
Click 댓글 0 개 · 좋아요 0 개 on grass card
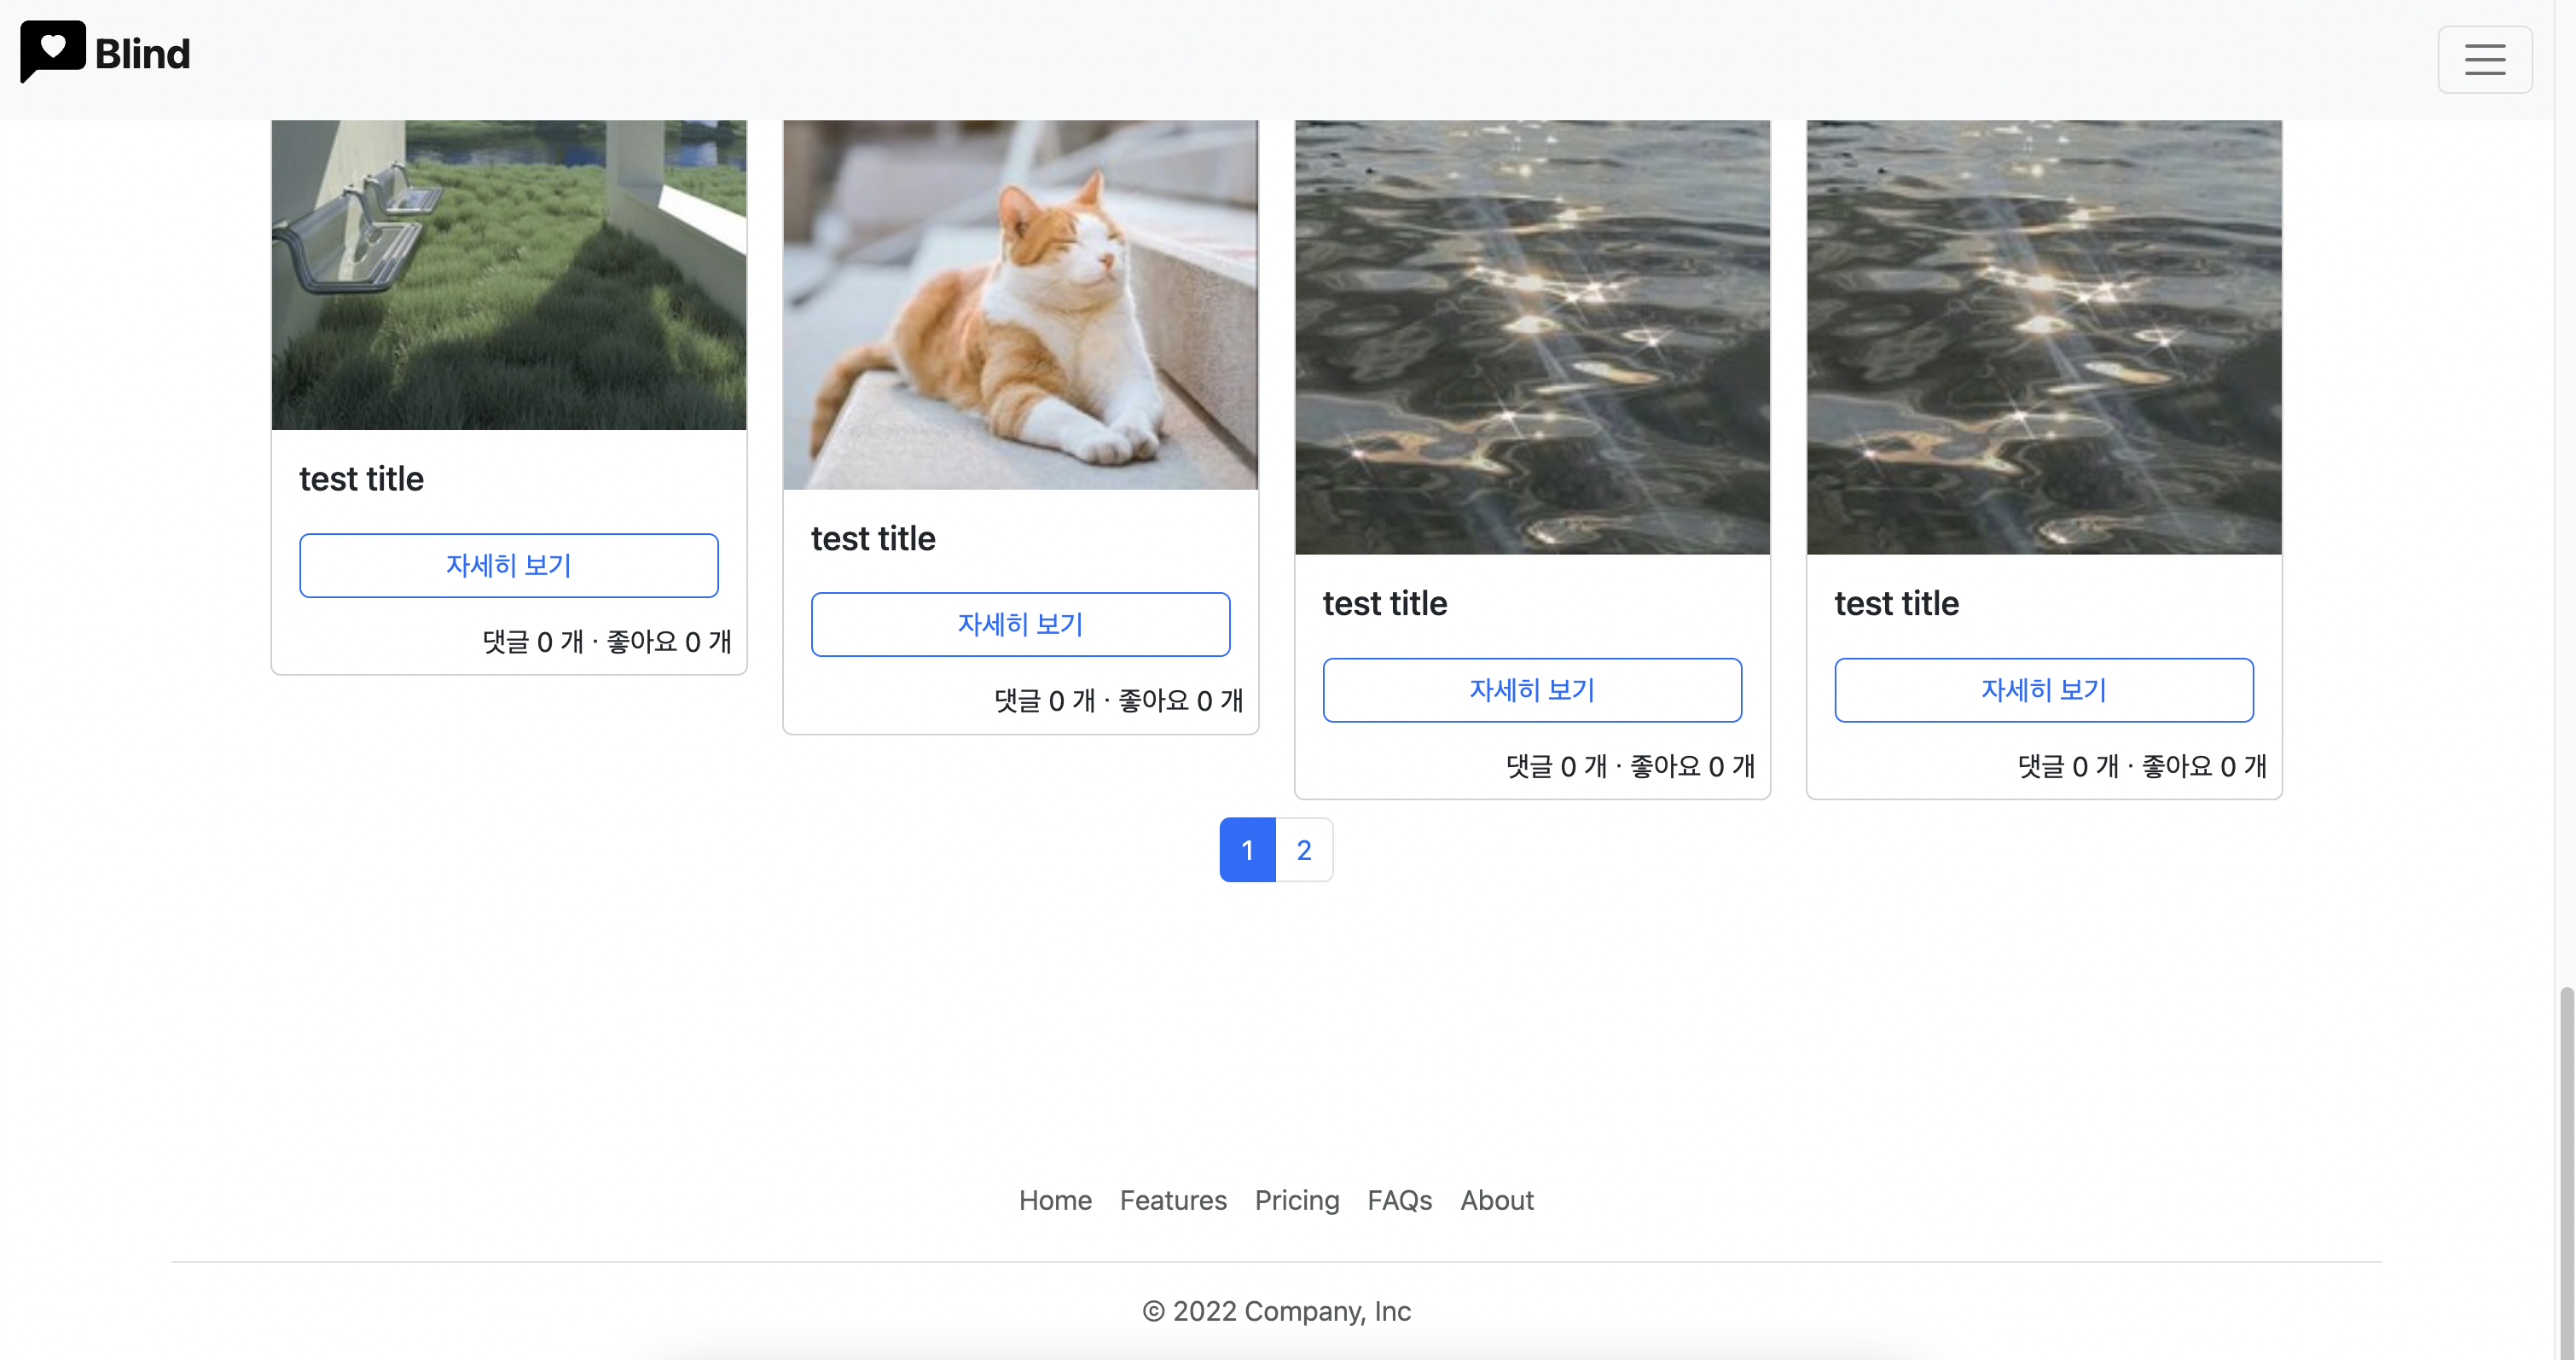tap(607, 642)
